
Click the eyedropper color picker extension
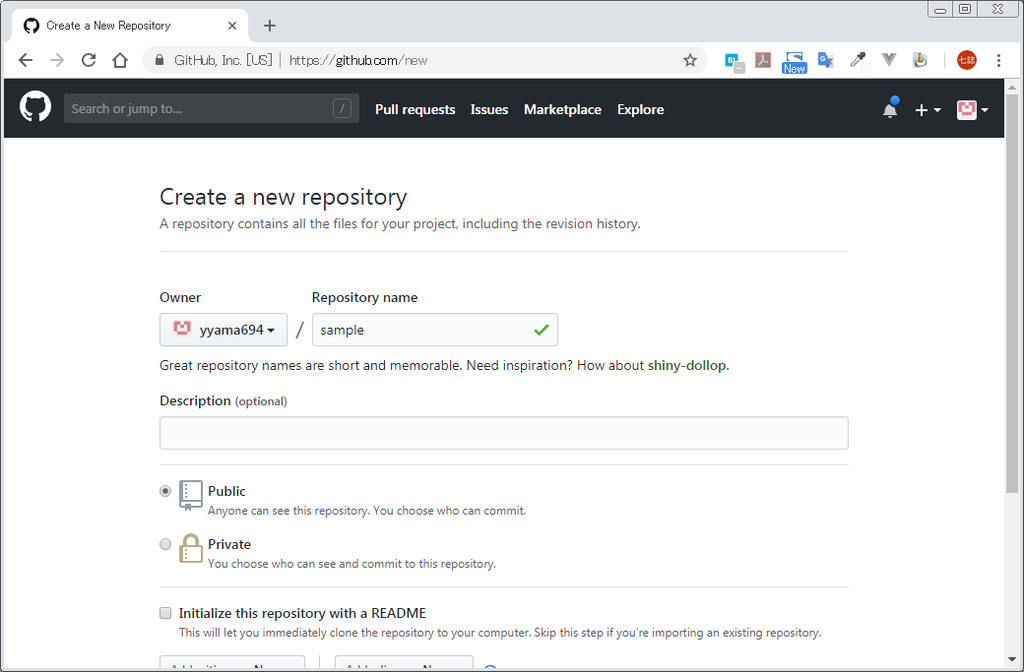click(x=857, y=60)
